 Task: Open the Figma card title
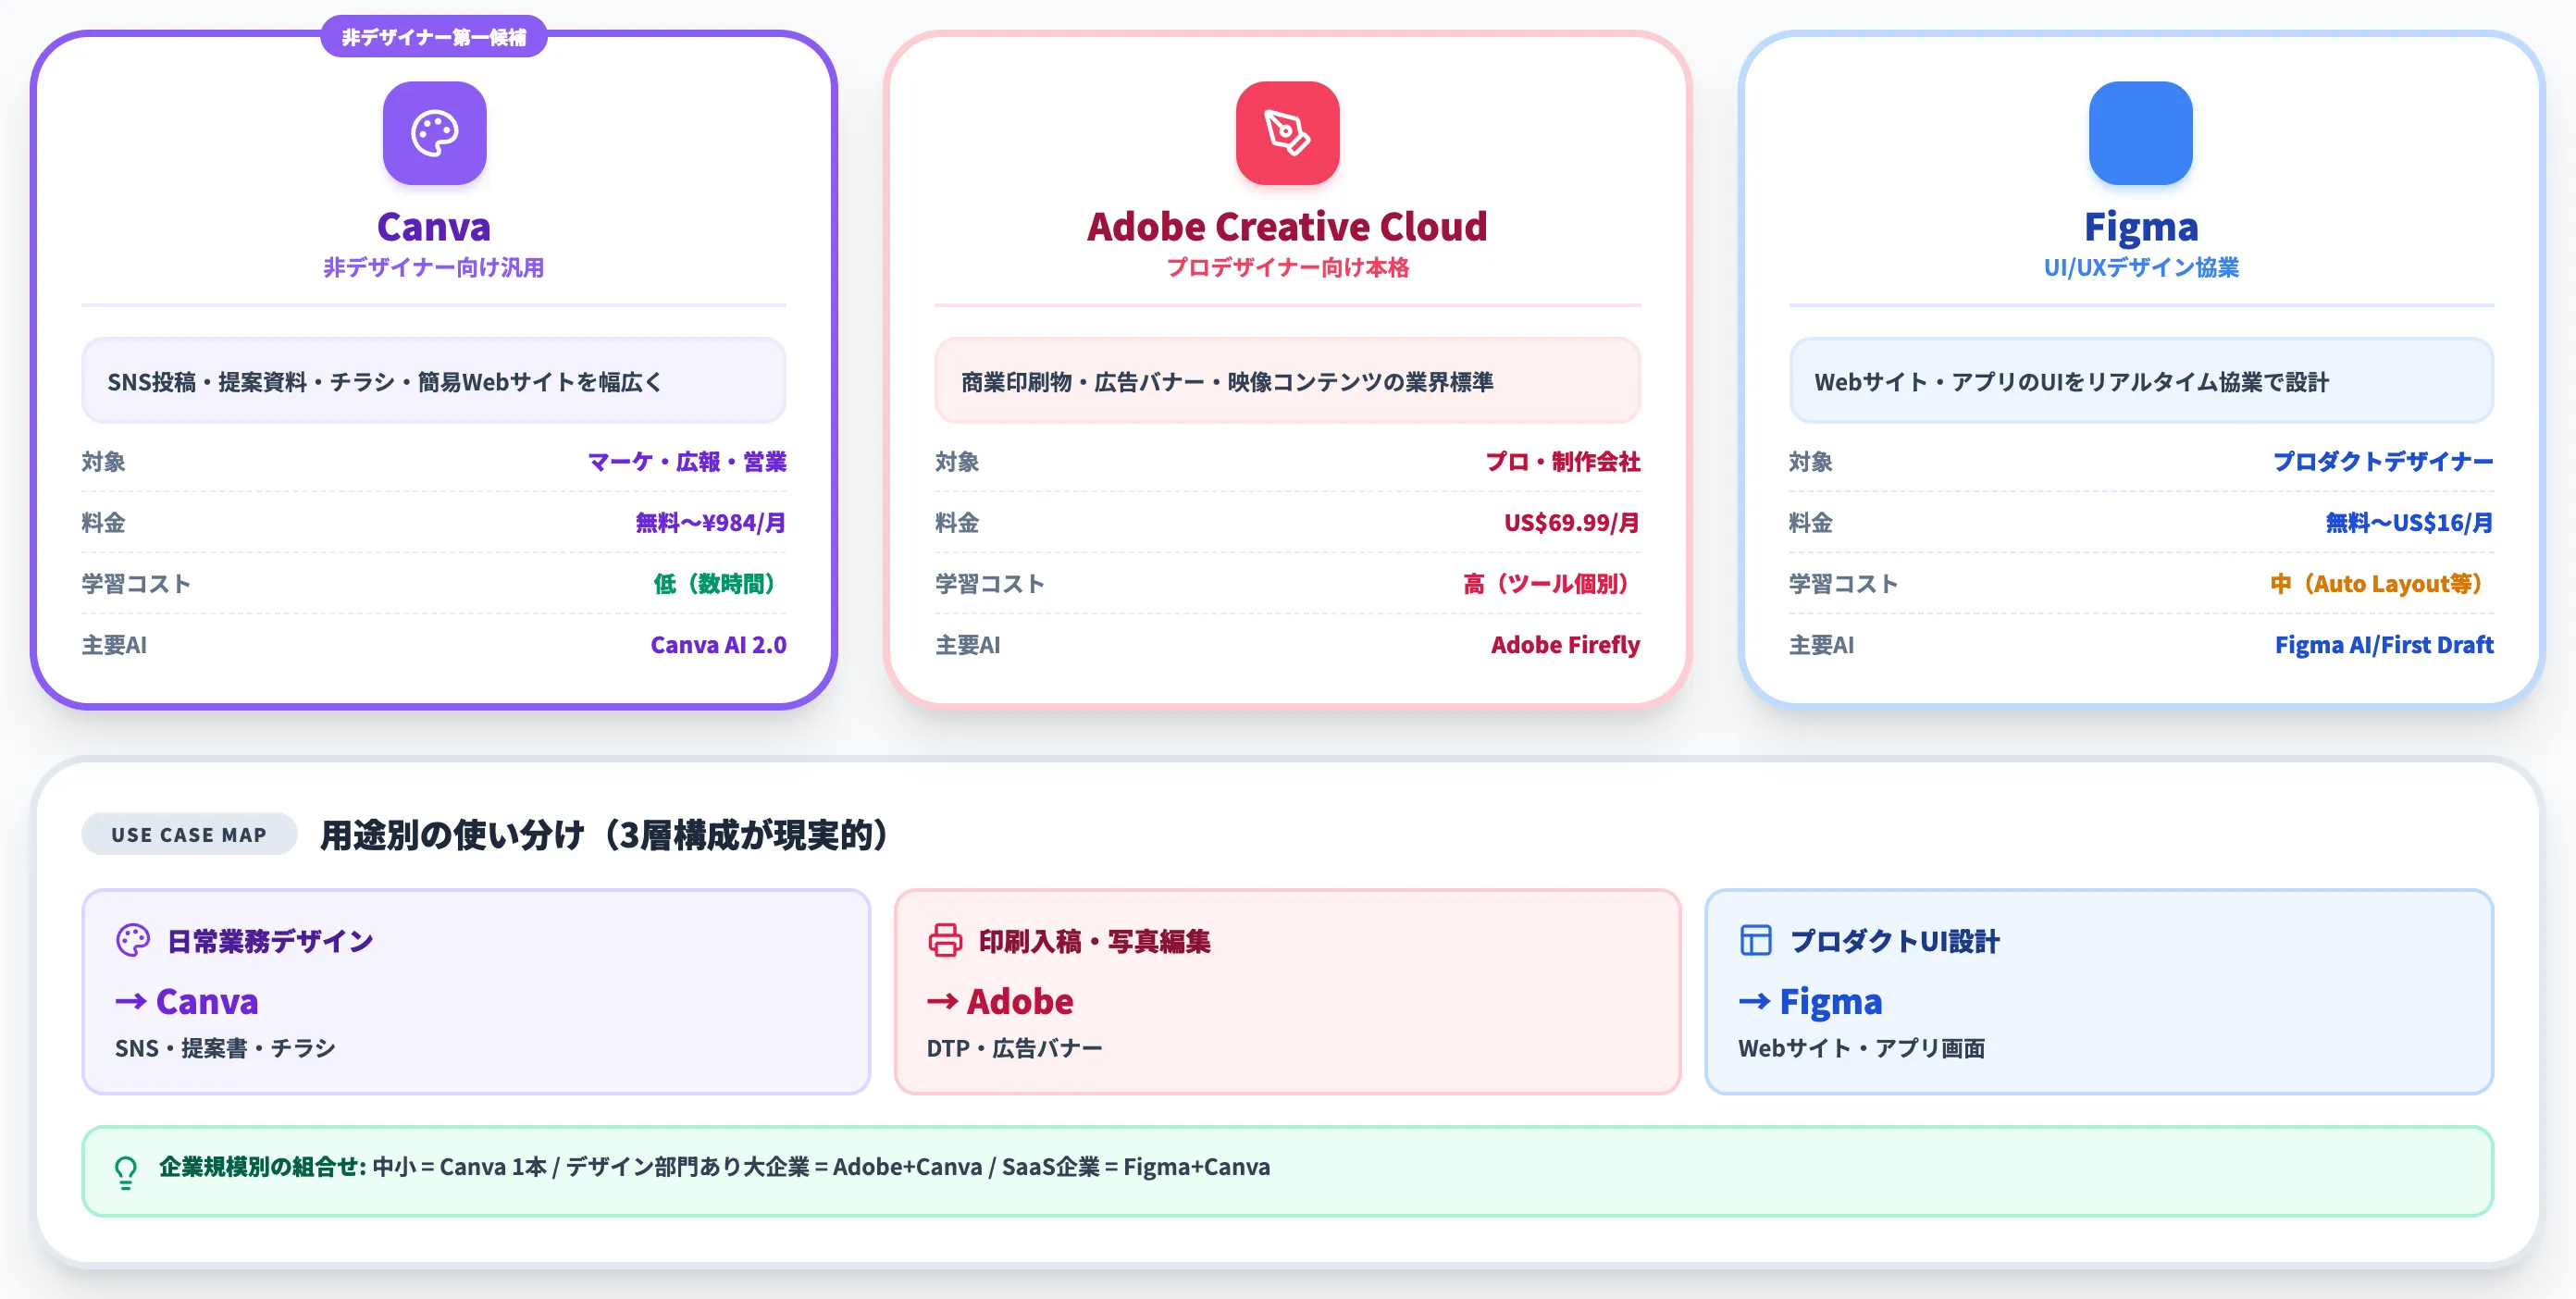(x=2141, y=227)
